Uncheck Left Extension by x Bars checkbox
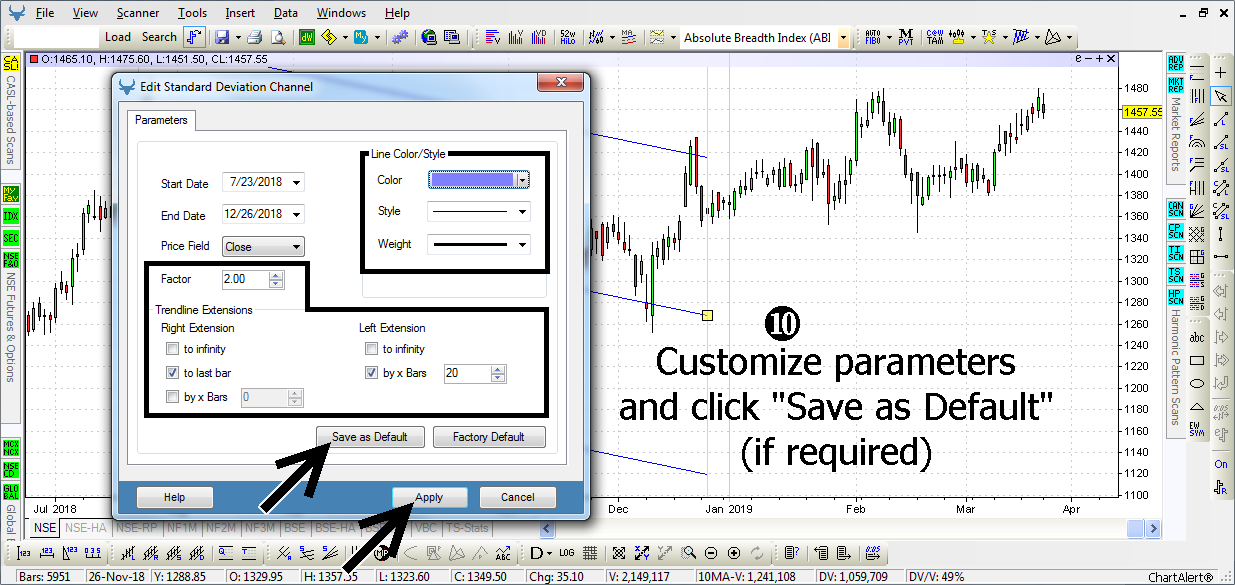Image resolution: width=1235 pixels, height=585 pixels. [372, 373]
